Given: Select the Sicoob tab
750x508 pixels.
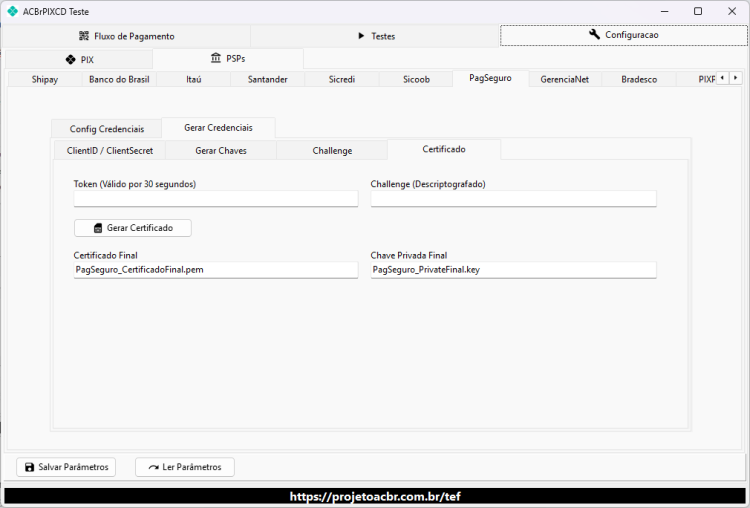Looking at the screenshot, I should pyautogui.click(x=416, y=79).
